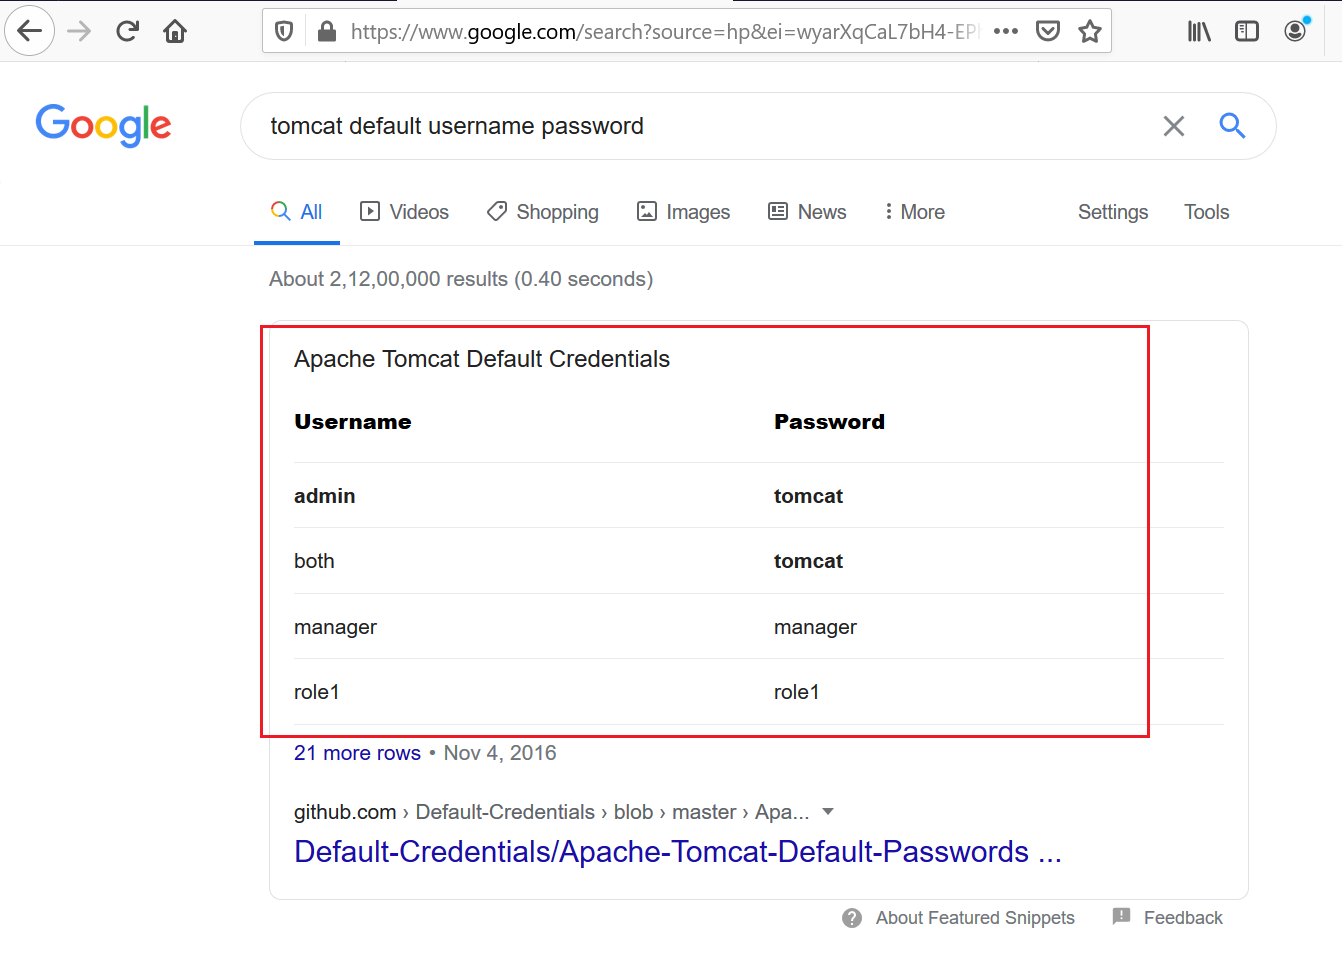
Task: Open the tracking protection shield icon
Action: click(284, 32)
